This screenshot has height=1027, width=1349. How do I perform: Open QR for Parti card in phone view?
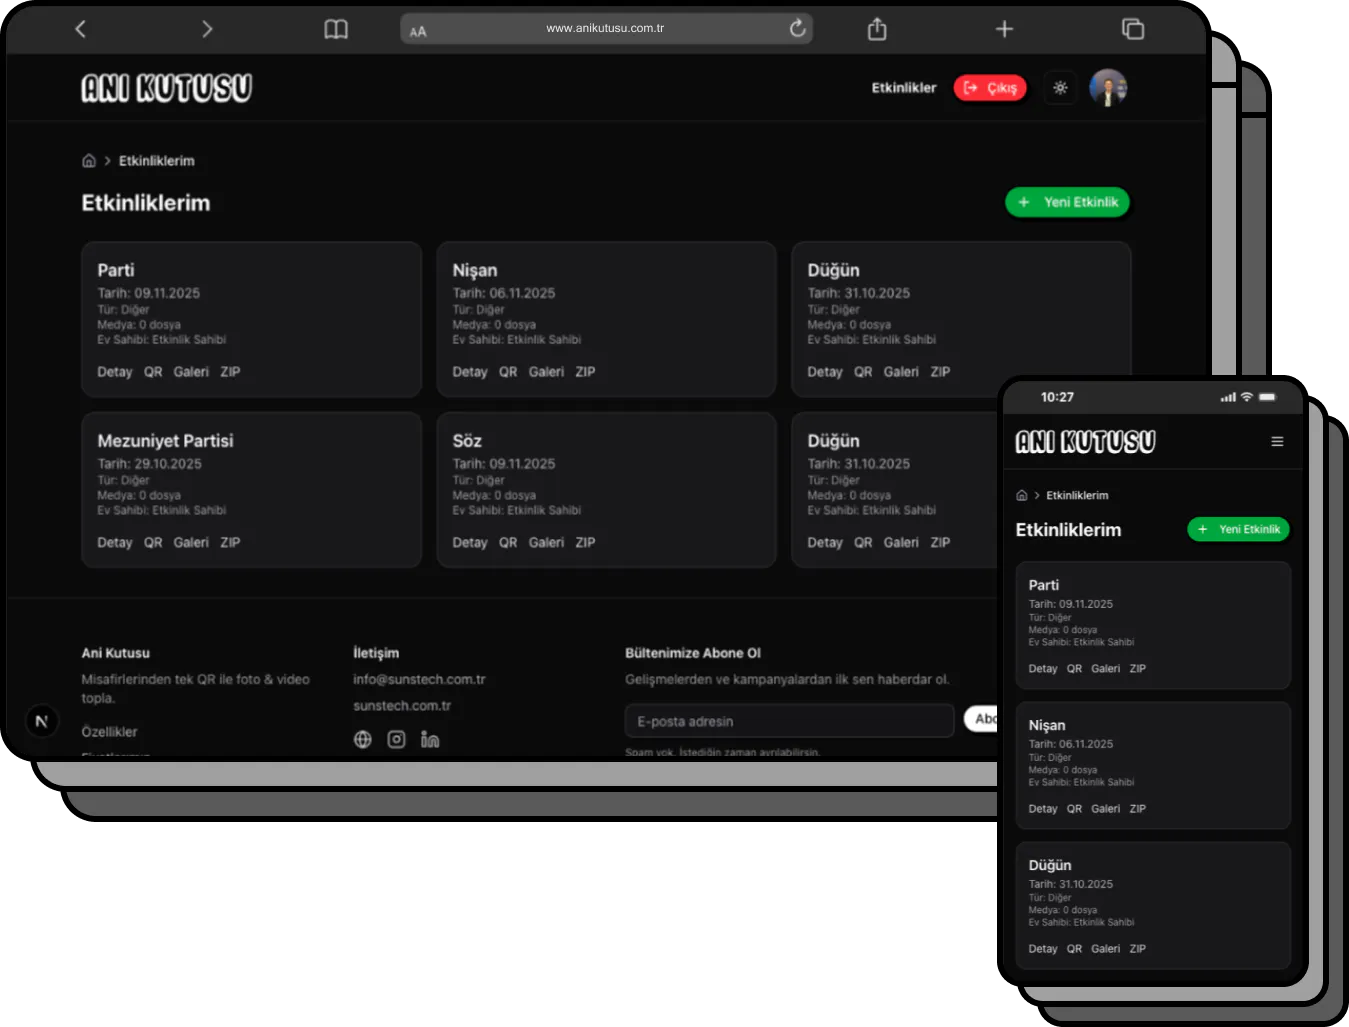(1074, 669)
